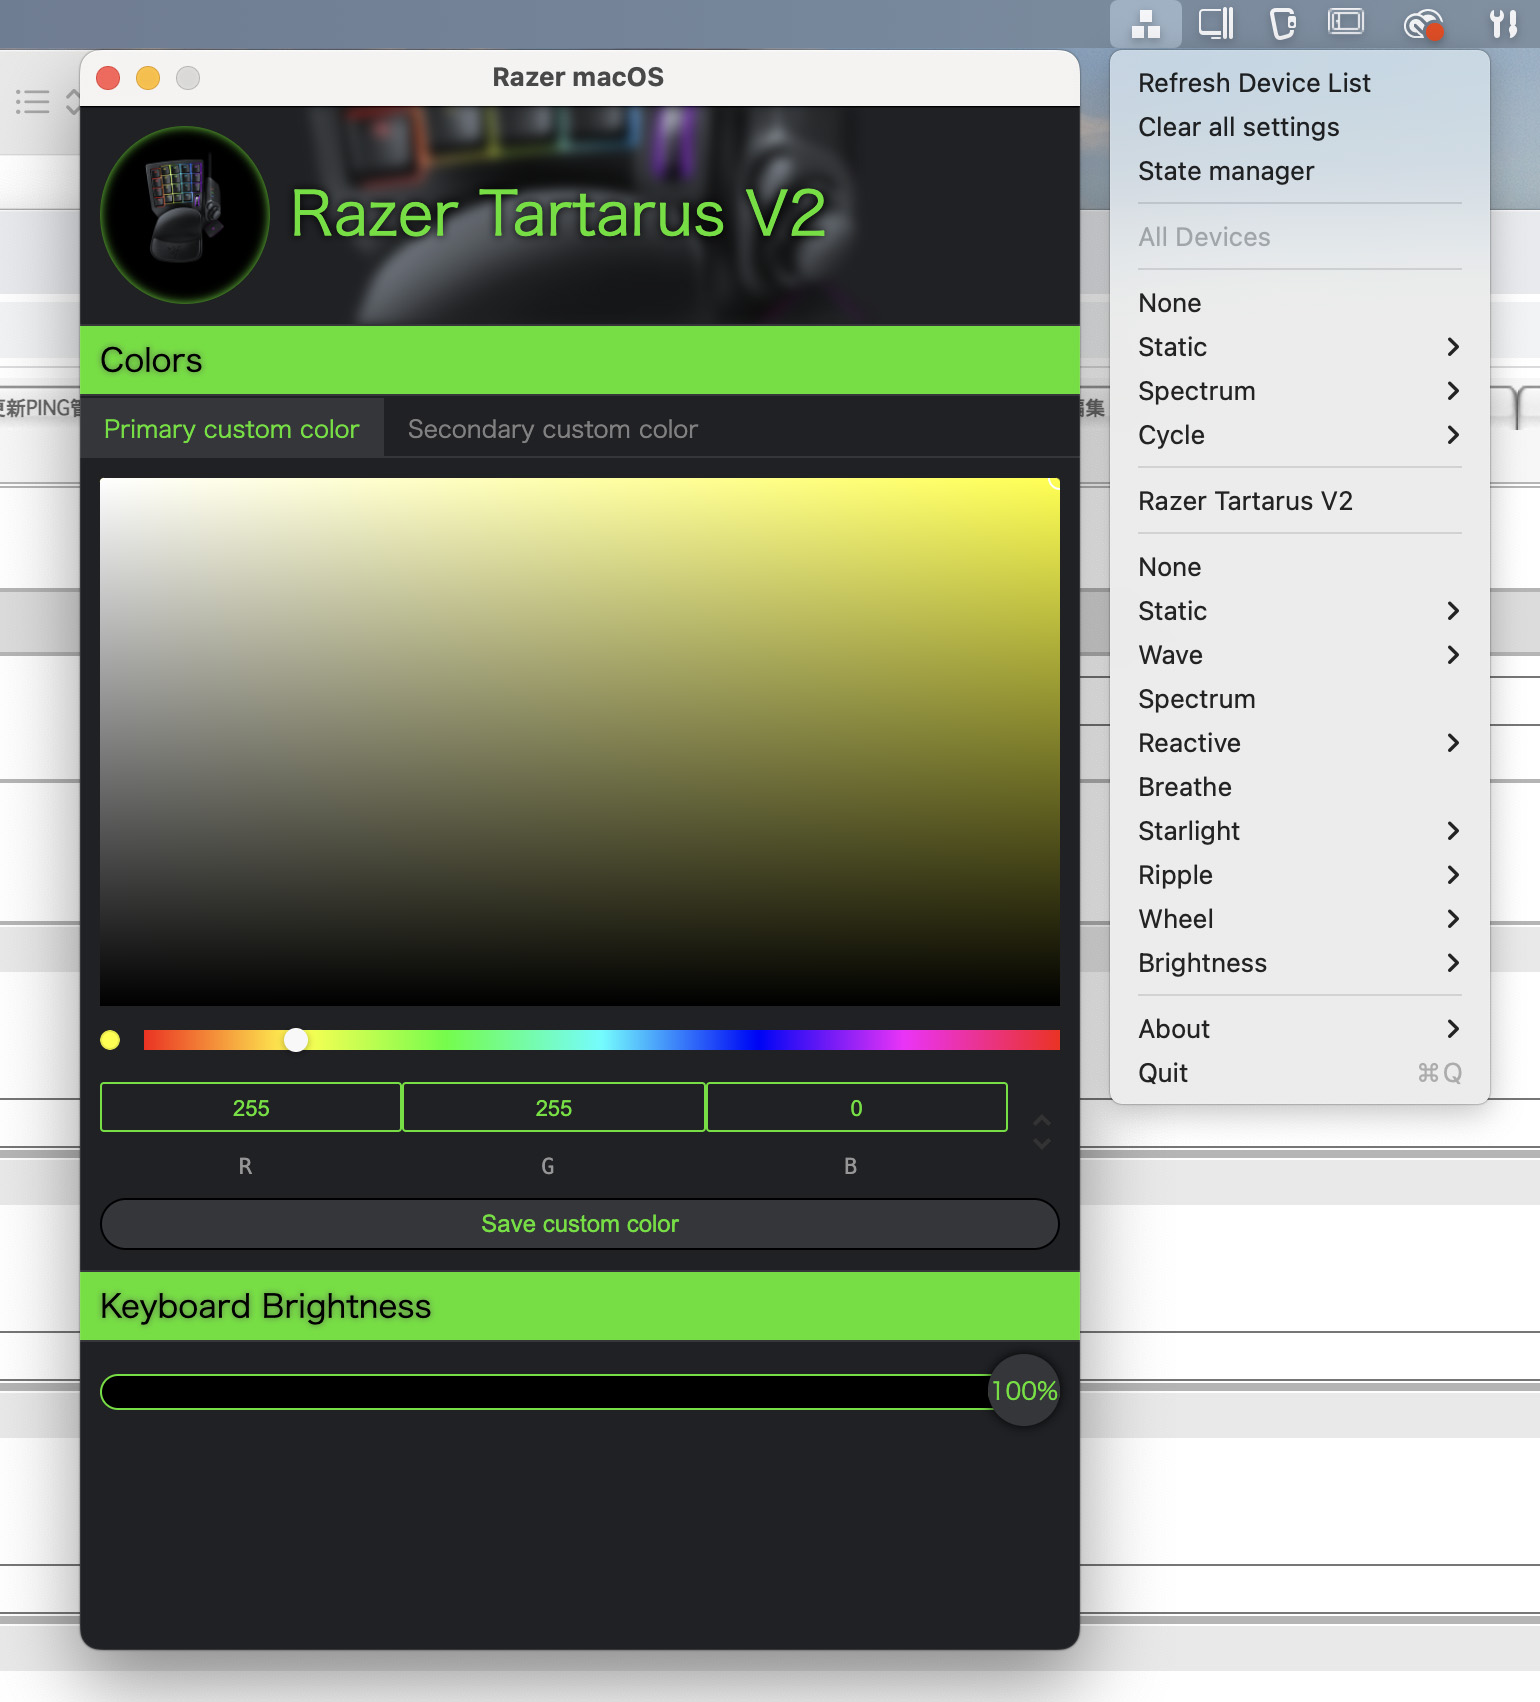
Task: Expand the About submenu
Action: [1300, 1029]
